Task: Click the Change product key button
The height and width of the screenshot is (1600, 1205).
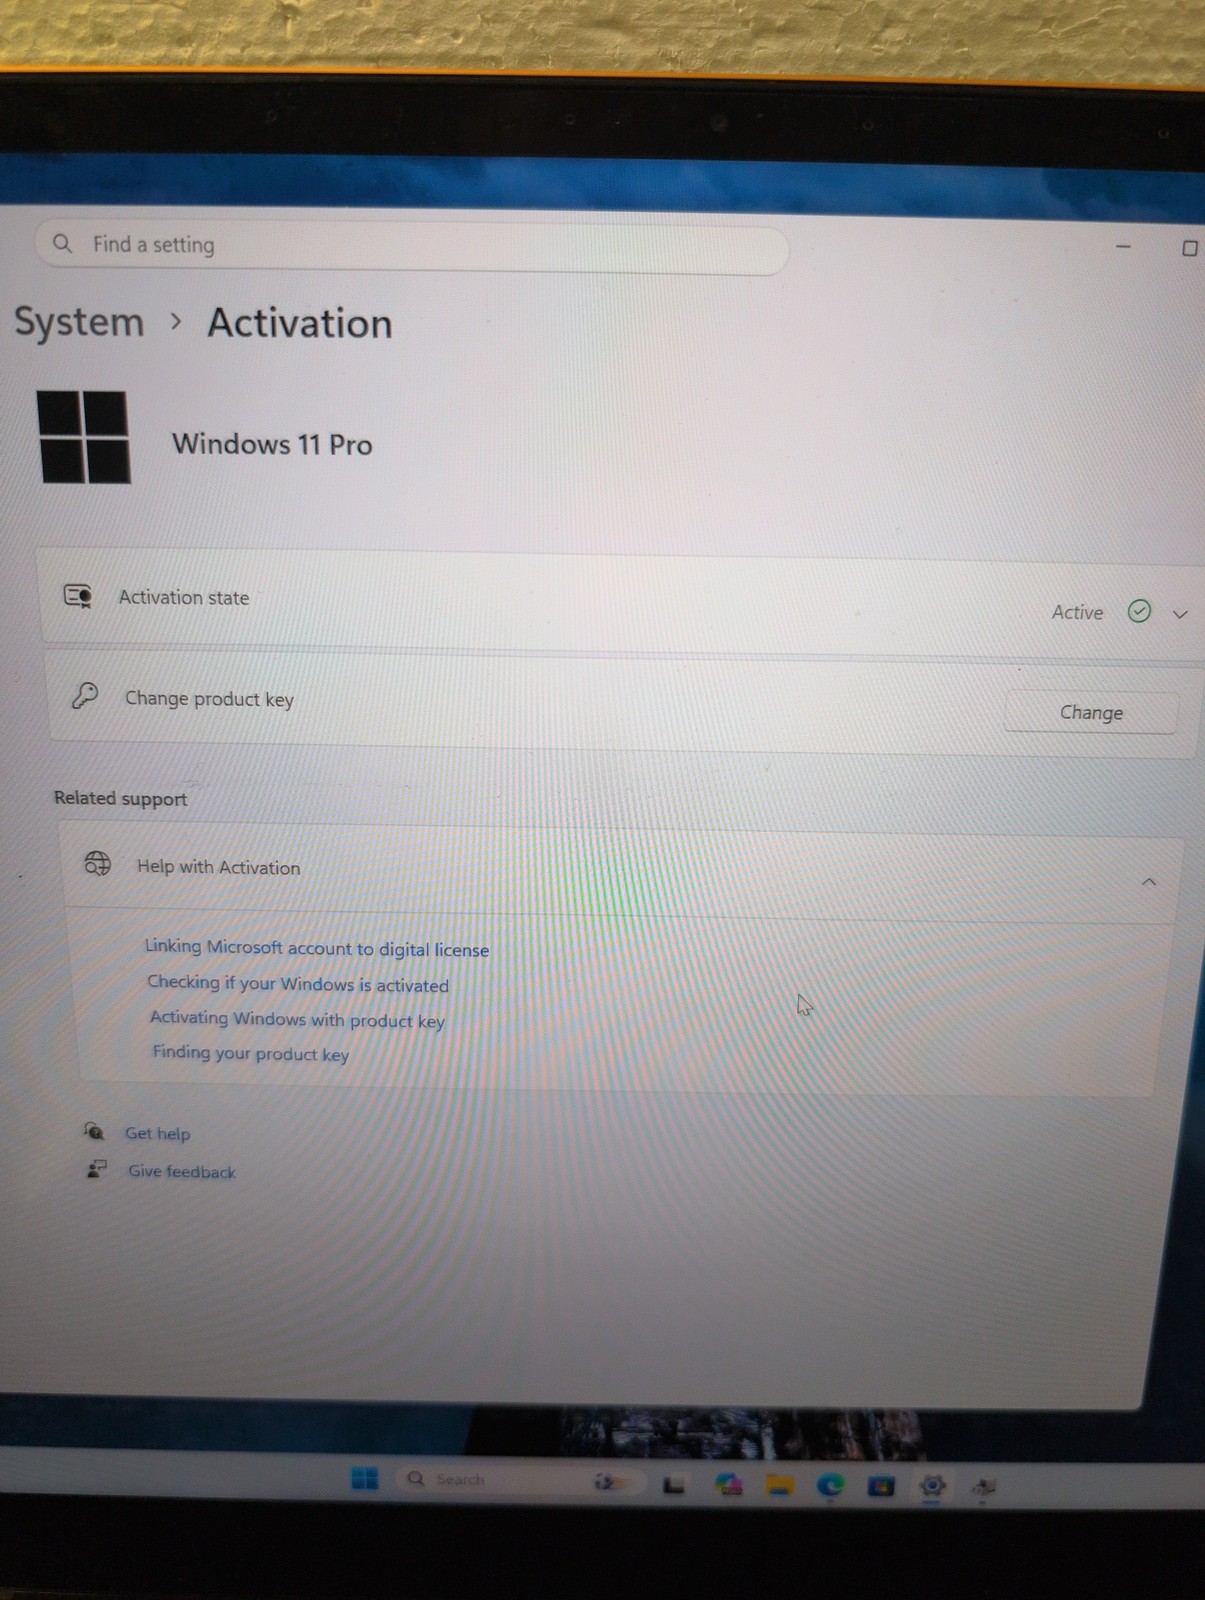Action: pyautogui.click(x=1091, y=713)
